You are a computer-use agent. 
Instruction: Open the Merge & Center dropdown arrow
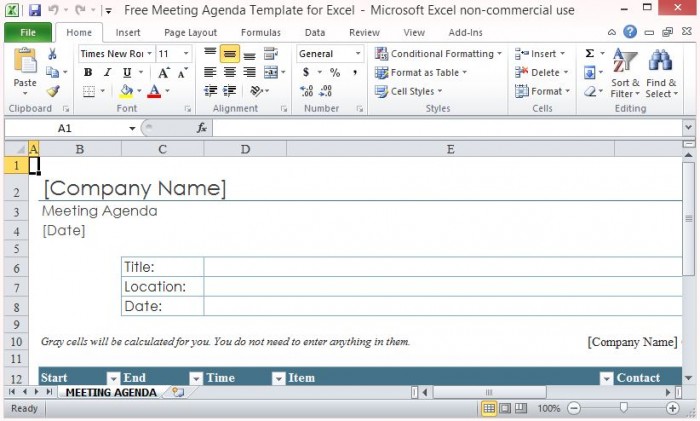[283, 72]
